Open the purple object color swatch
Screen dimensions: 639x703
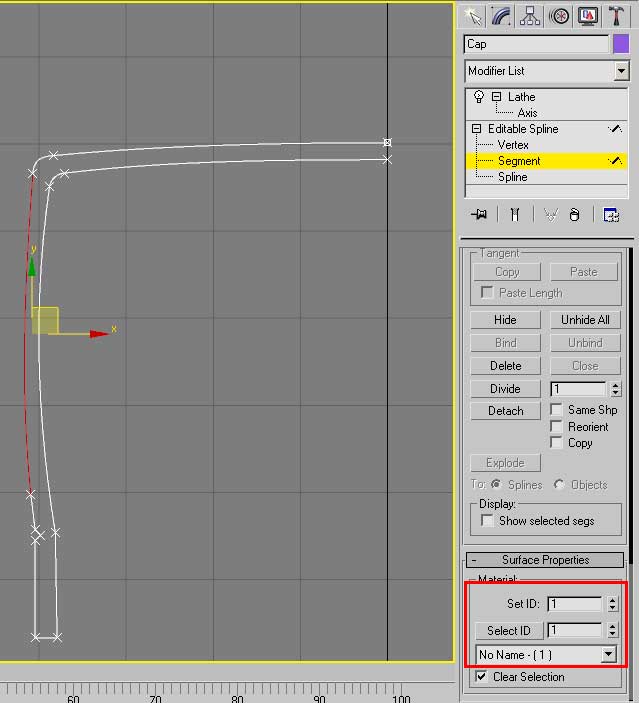[620, 44]
